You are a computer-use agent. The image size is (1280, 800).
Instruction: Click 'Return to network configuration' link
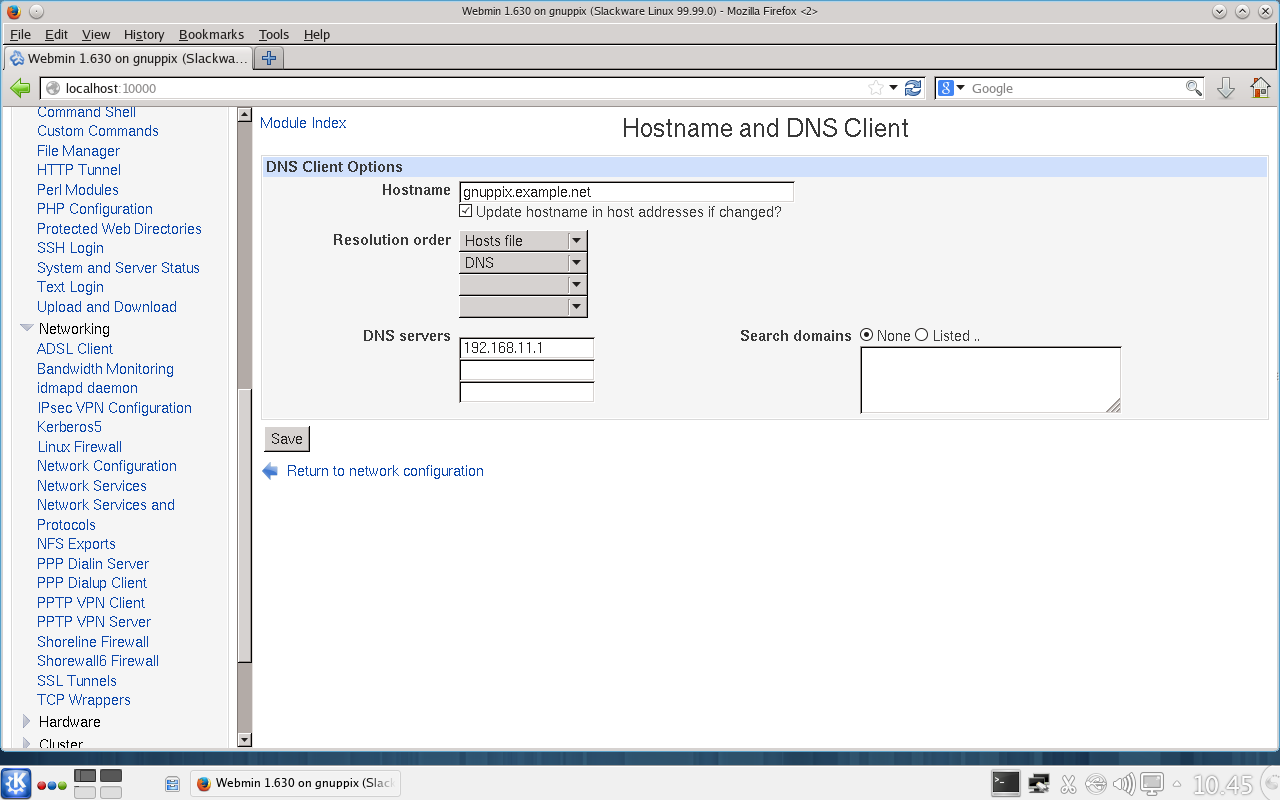coord(385,471)
